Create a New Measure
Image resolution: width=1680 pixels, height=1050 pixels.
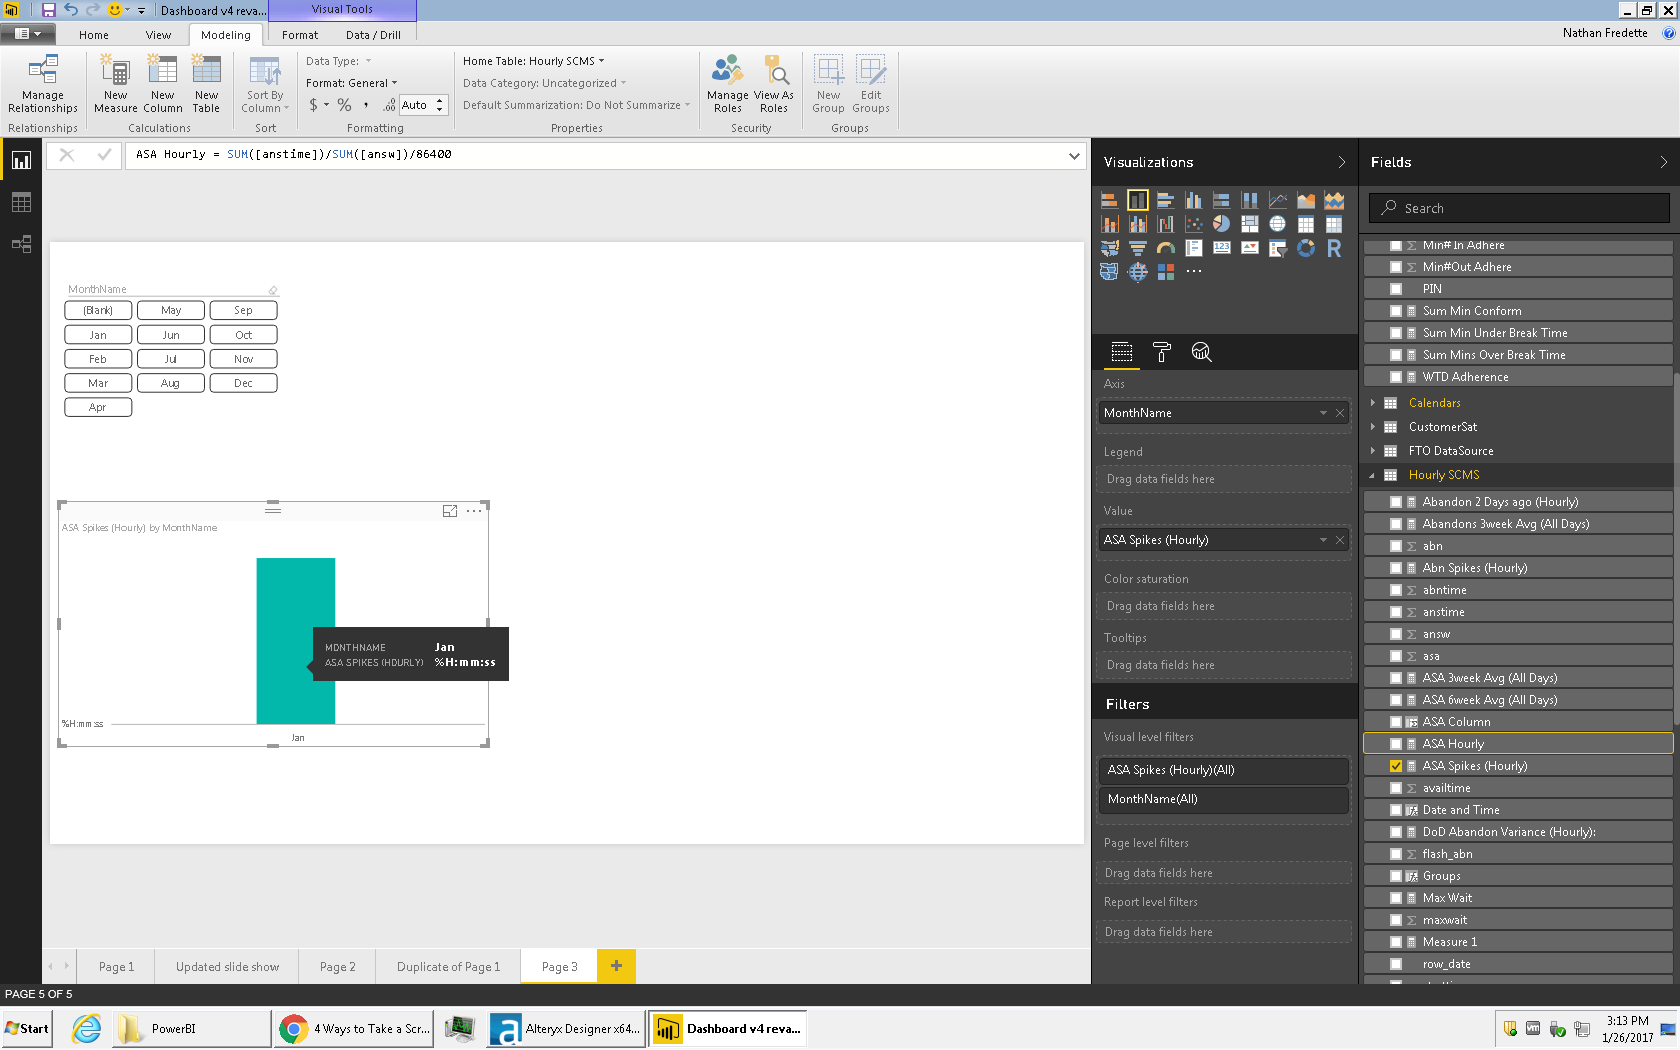(x=116, y=85)
